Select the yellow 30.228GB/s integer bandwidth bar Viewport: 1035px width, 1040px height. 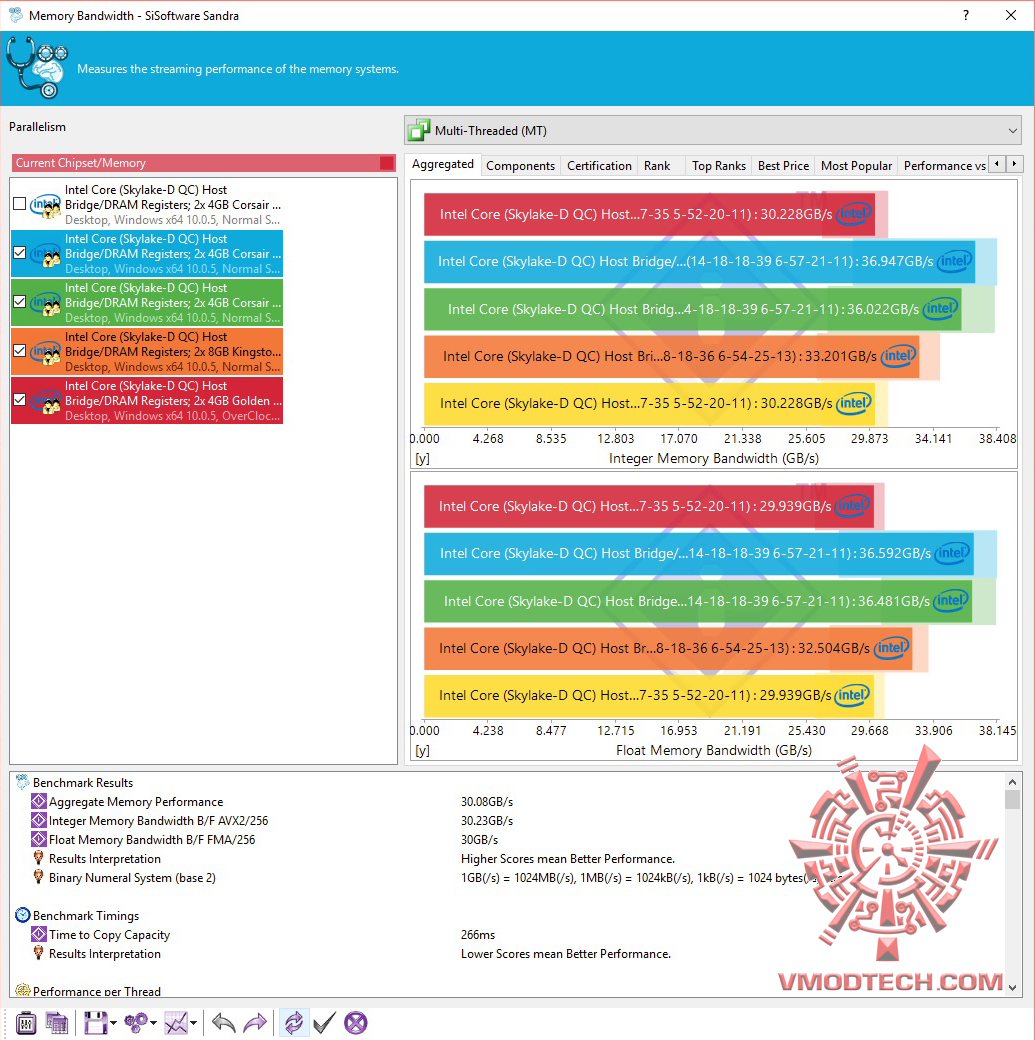coord(650,403)
